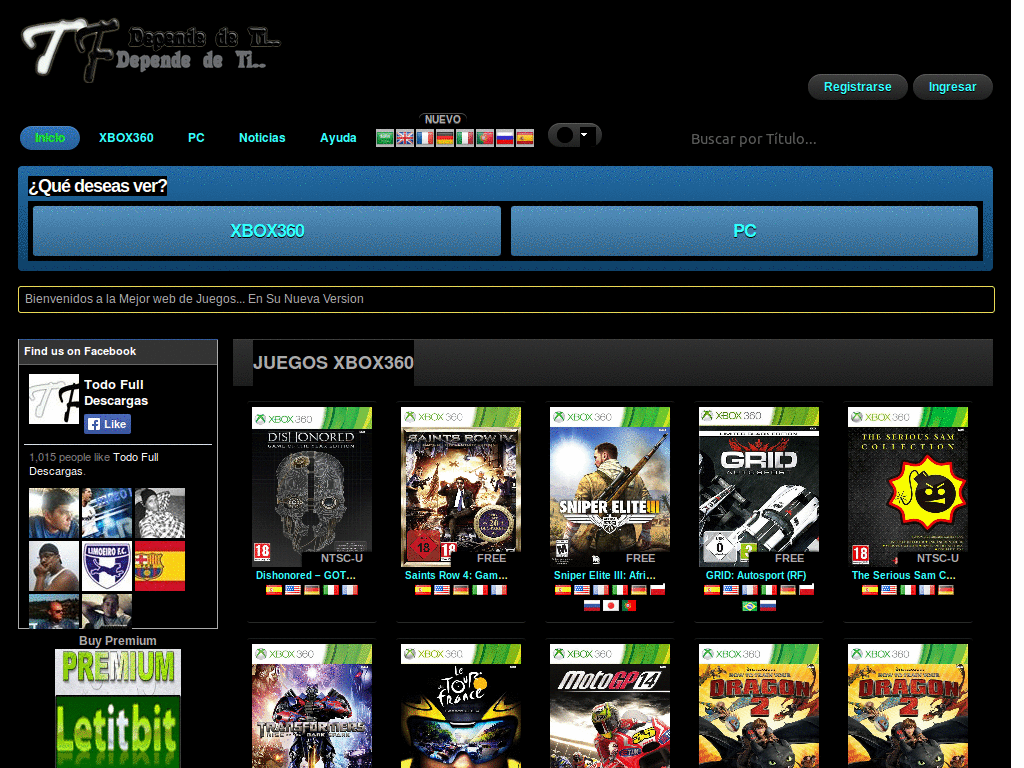Select the Russian flag in language bar
The height and width of the screenshot is (768, 1024).
(505, 138)
